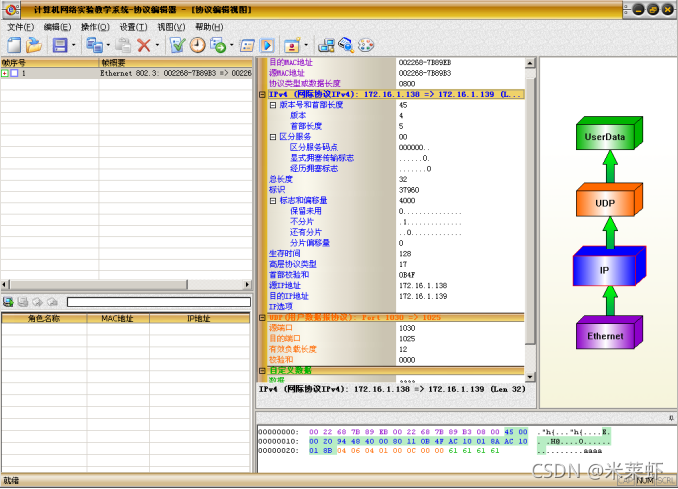Image resolution: width=678 pixels, height=489 pixels.
Task: Click the text field in the address panel
Action: 158,301
